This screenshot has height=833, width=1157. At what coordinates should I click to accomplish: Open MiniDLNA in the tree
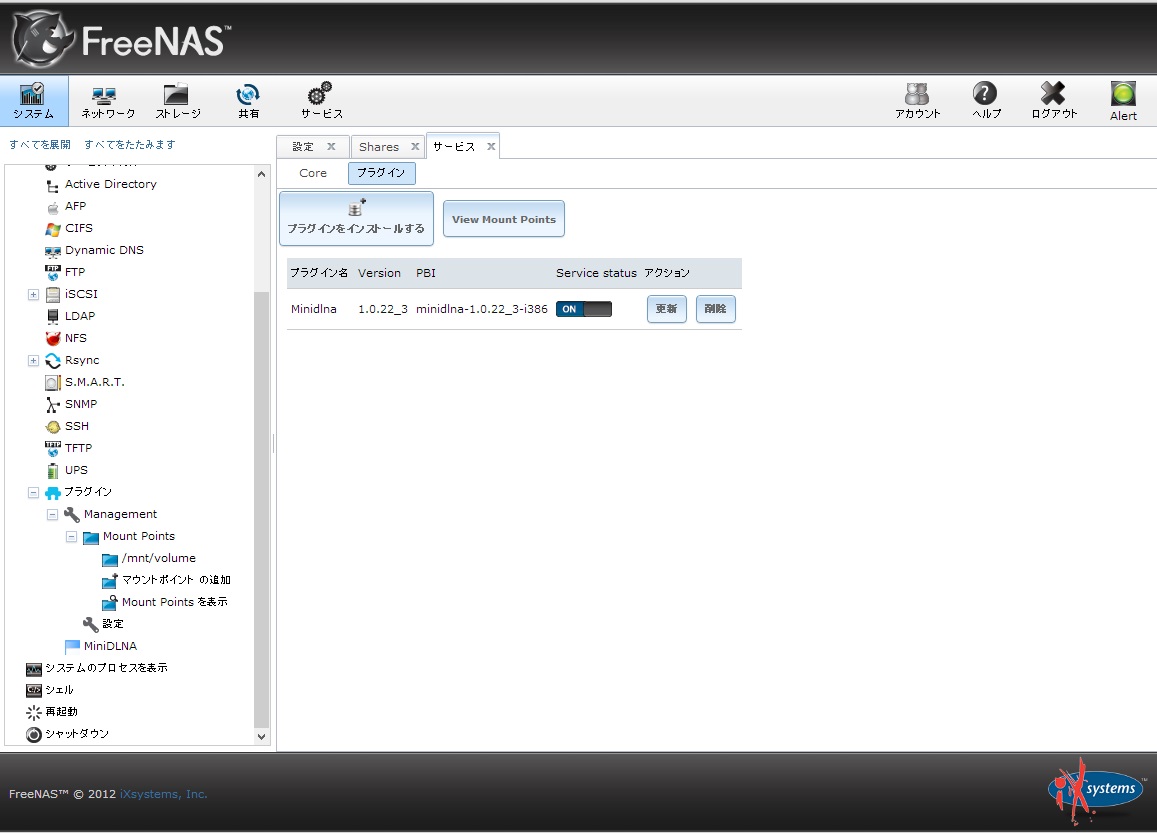111,646
